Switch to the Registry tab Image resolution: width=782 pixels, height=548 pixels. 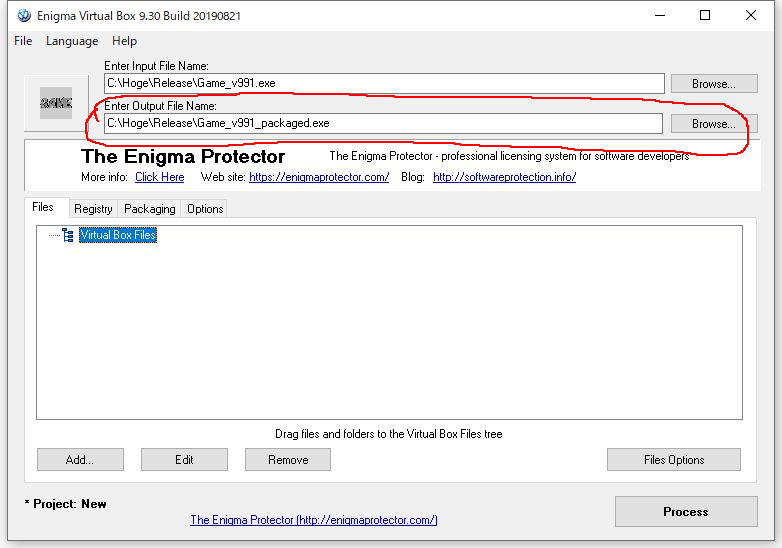[93, 209]
